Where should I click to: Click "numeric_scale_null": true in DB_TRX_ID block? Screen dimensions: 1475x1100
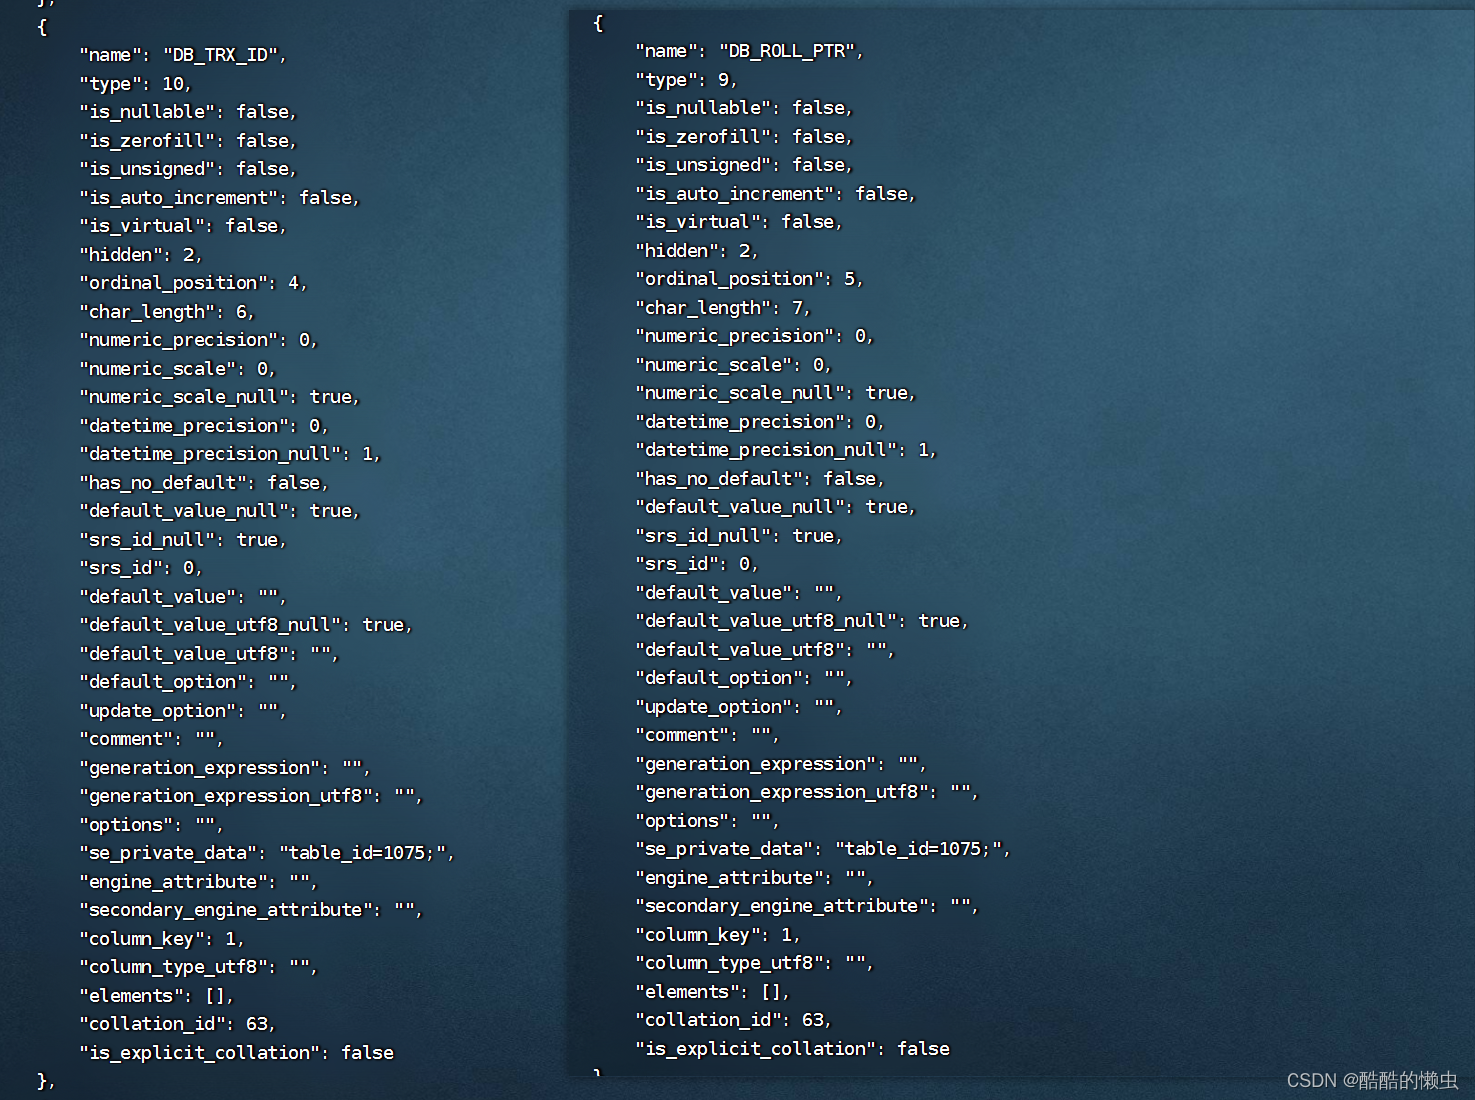(x=219, y=397)
